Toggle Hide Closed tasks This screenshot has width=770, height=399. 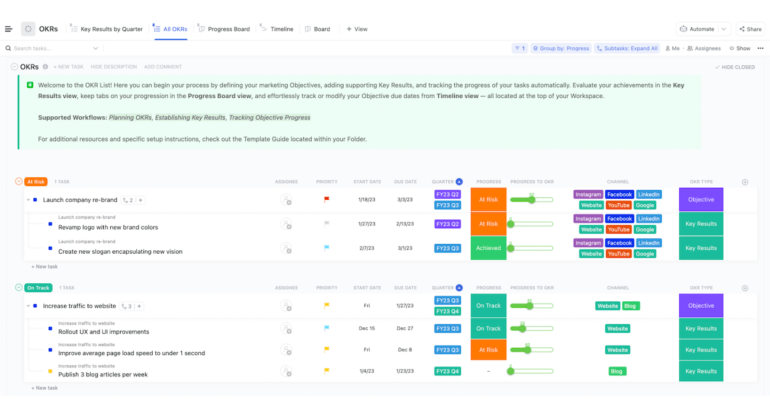tap(735, 67)
